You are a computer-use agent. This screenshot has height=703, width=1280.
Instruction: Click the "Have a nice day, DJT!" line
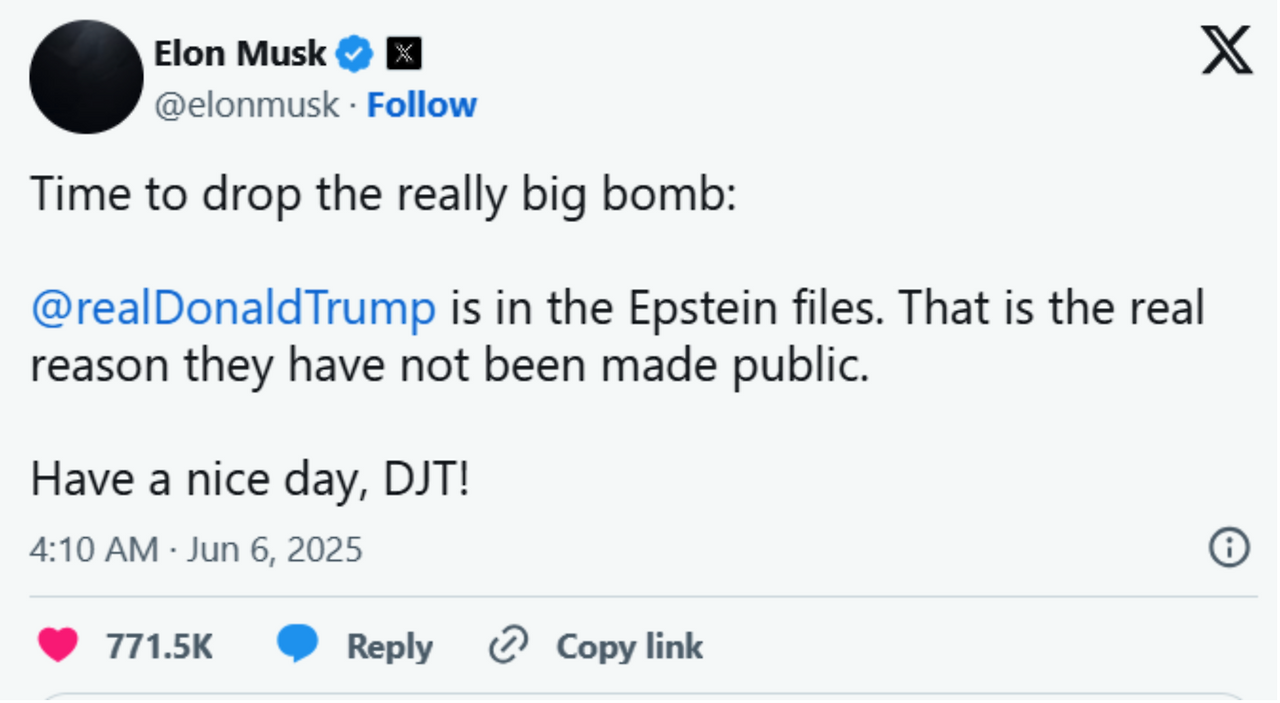point(250,480)
